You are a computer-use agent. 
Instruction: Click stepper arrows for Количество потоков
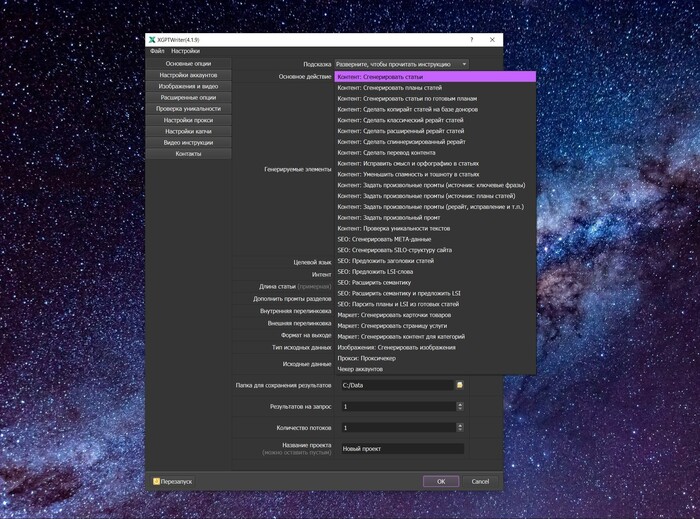click(459, 428)
